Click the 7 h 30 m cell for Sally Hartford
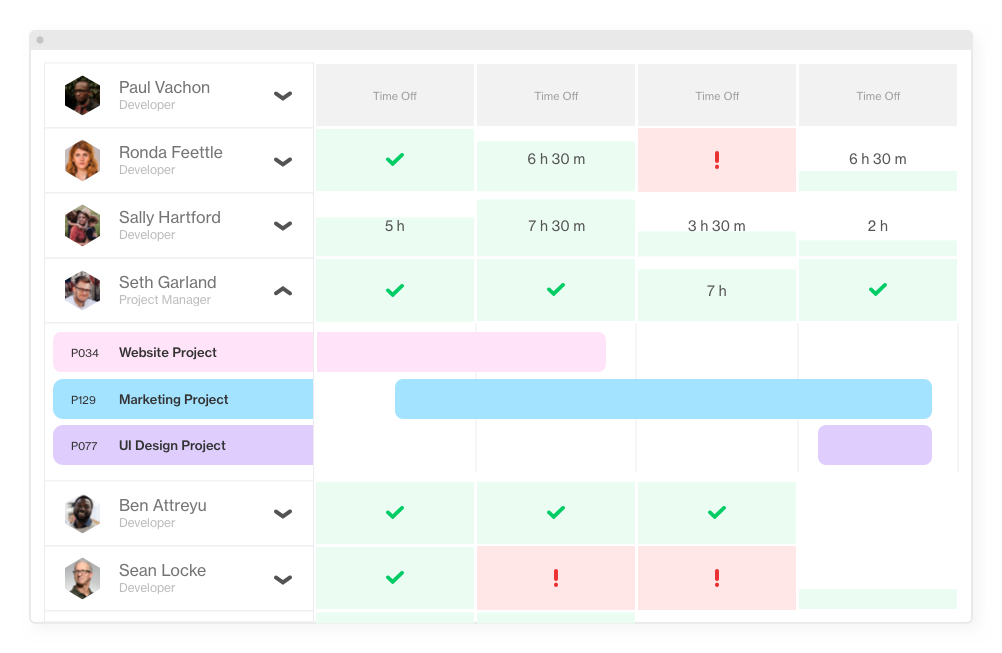This screenshot has width=1002, height=653. pos(555,225)
